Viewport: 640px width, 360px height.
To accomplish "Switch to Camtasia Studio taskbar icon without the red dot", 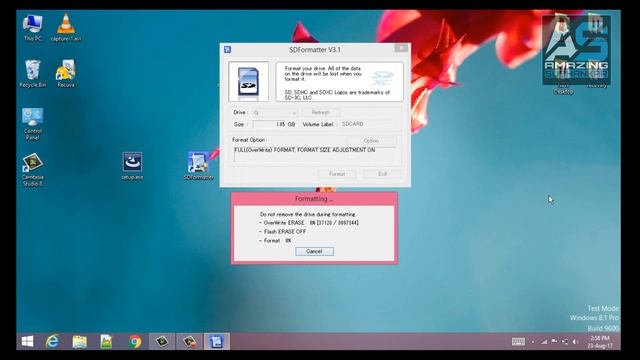I will [x=162, y=341].
